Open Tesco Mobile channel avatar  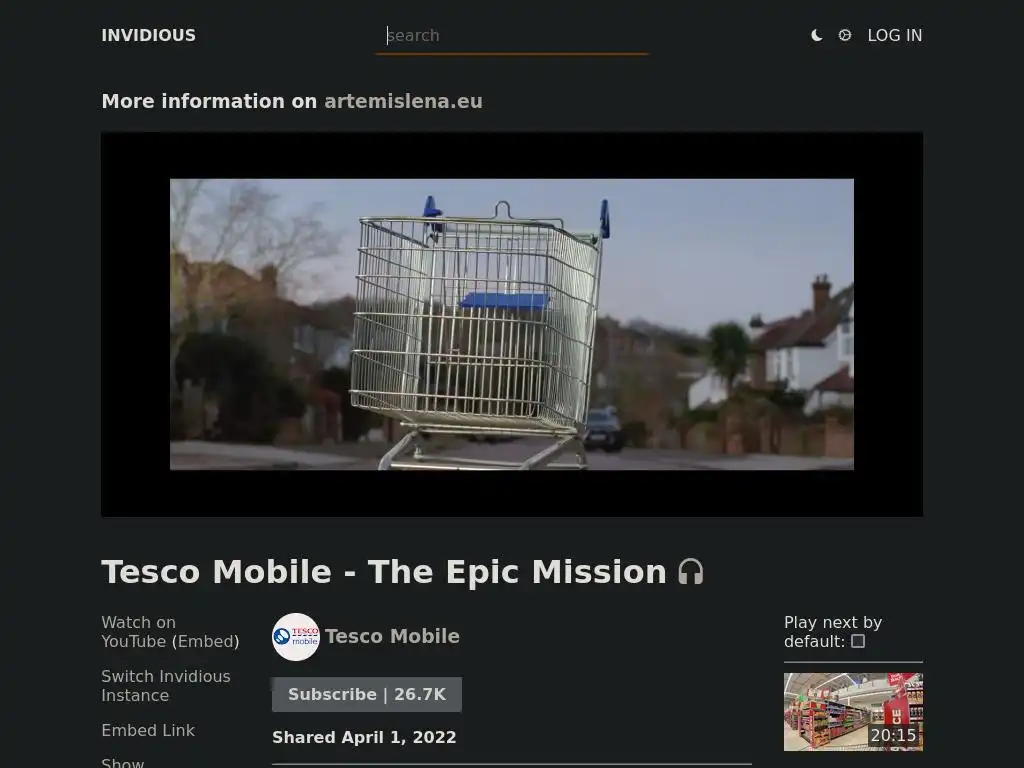click(x=296, y=637)
